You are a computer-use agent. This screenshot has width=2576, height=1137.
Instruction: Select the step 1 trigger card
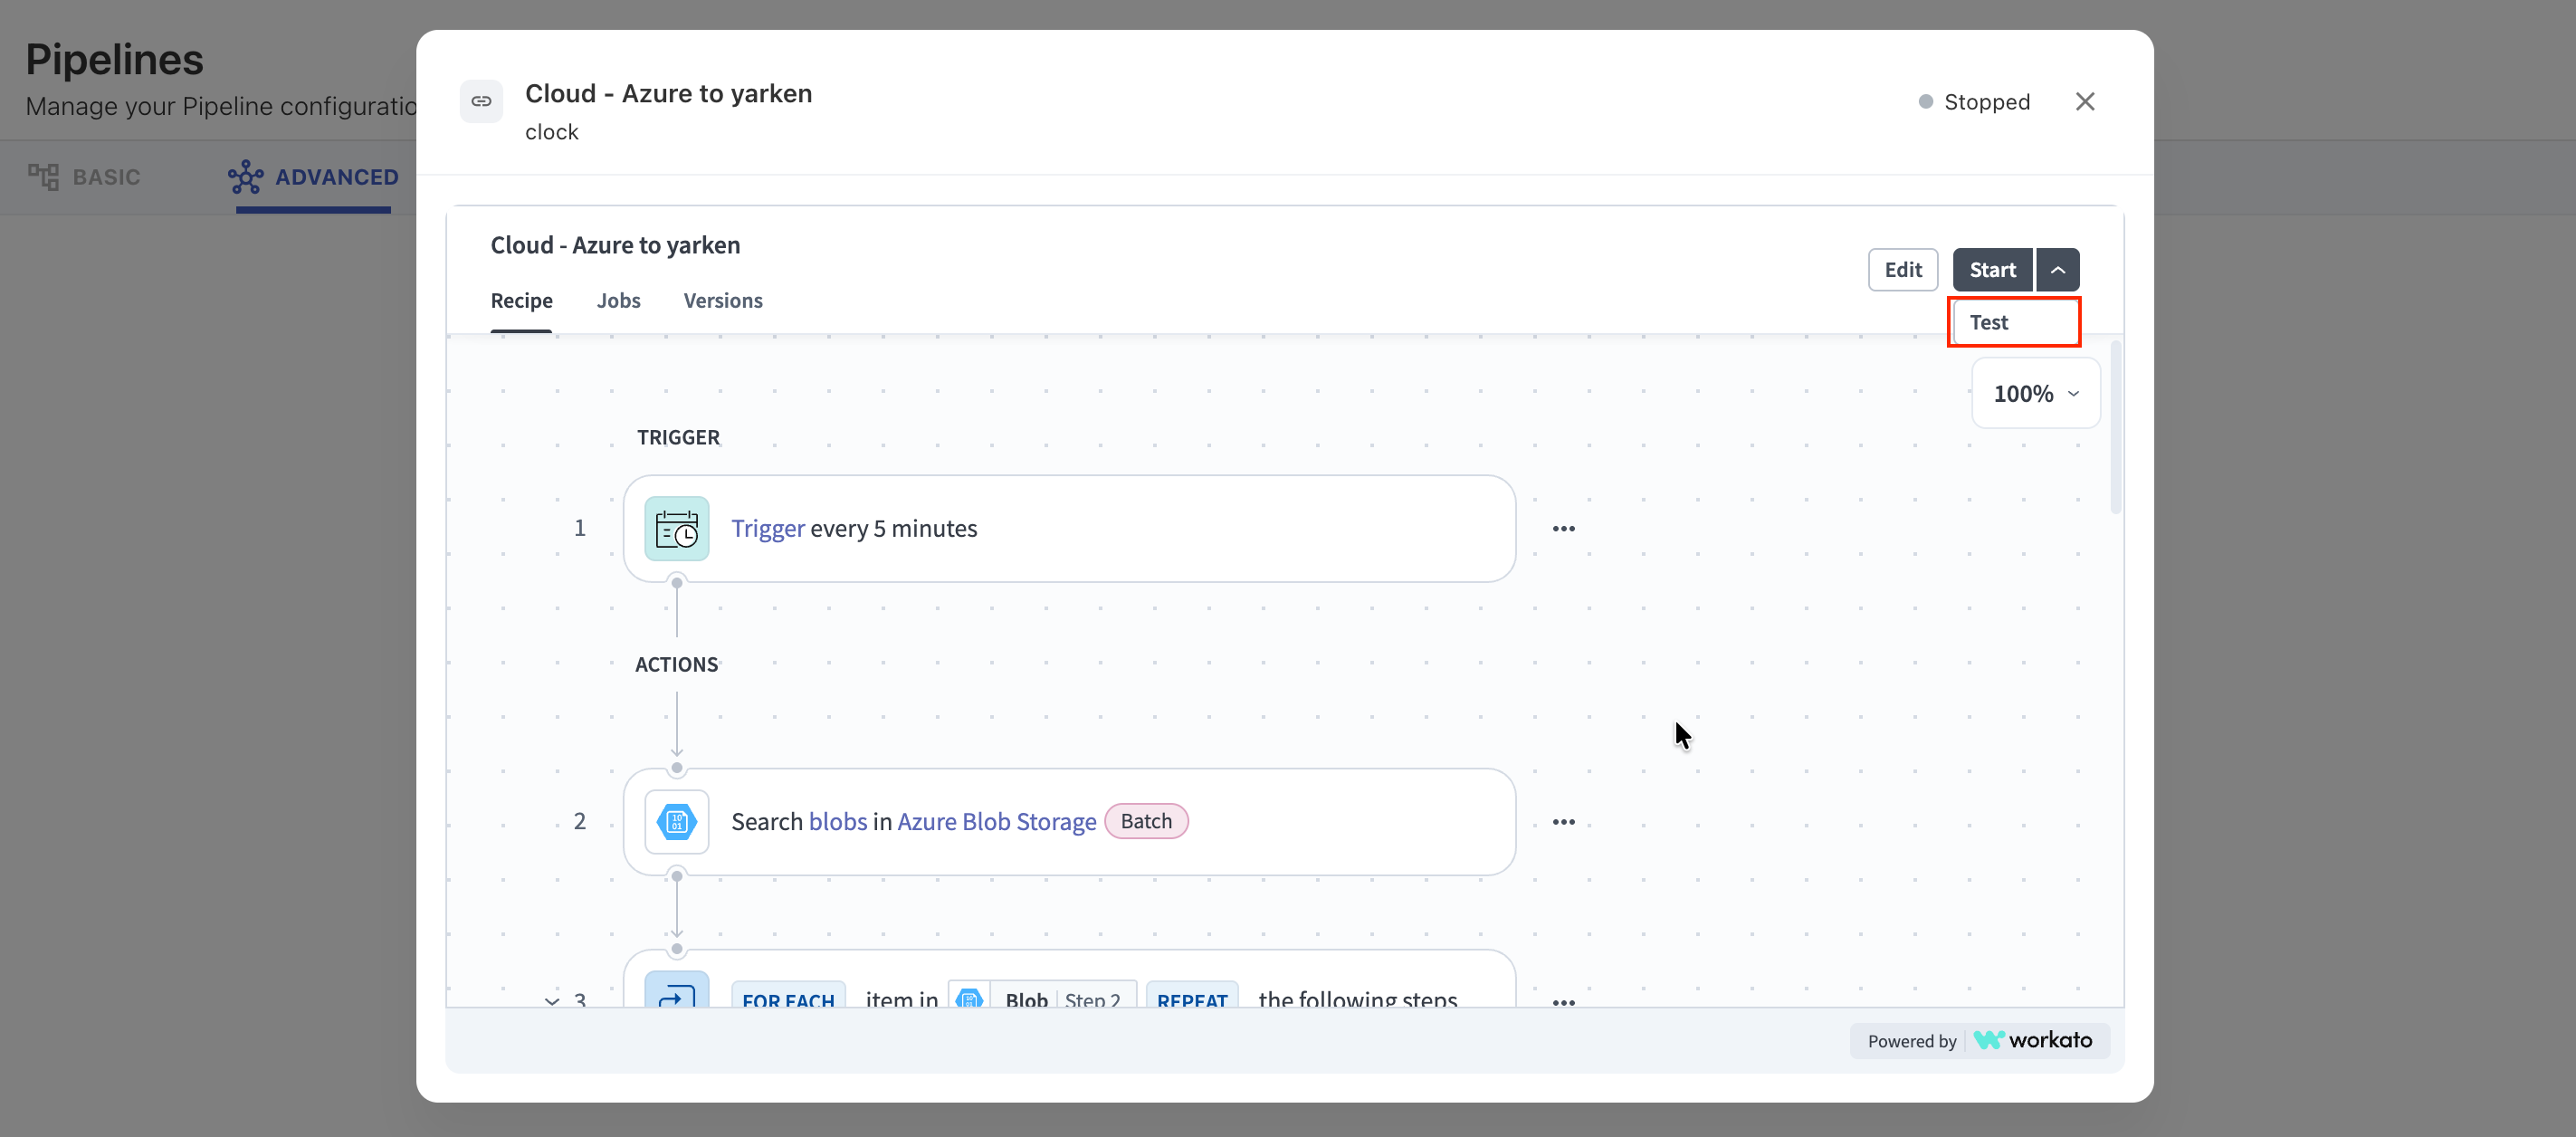click(x=1070, y=529)
